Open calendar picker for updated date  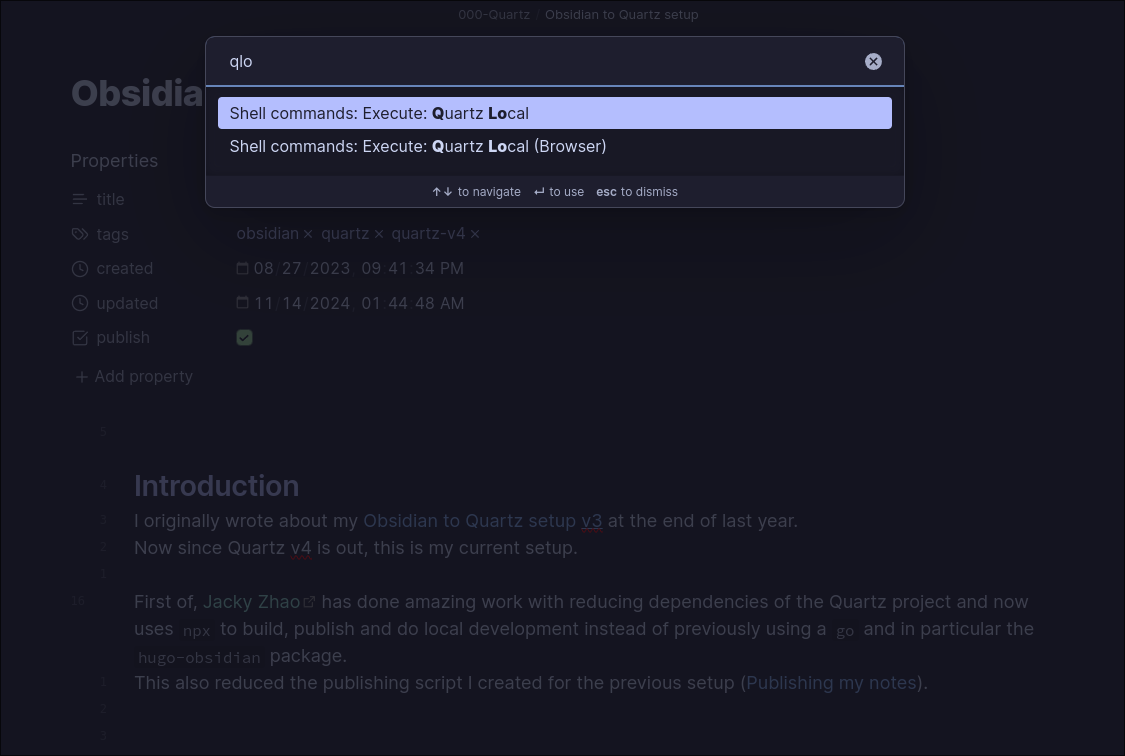coord(242,303)
